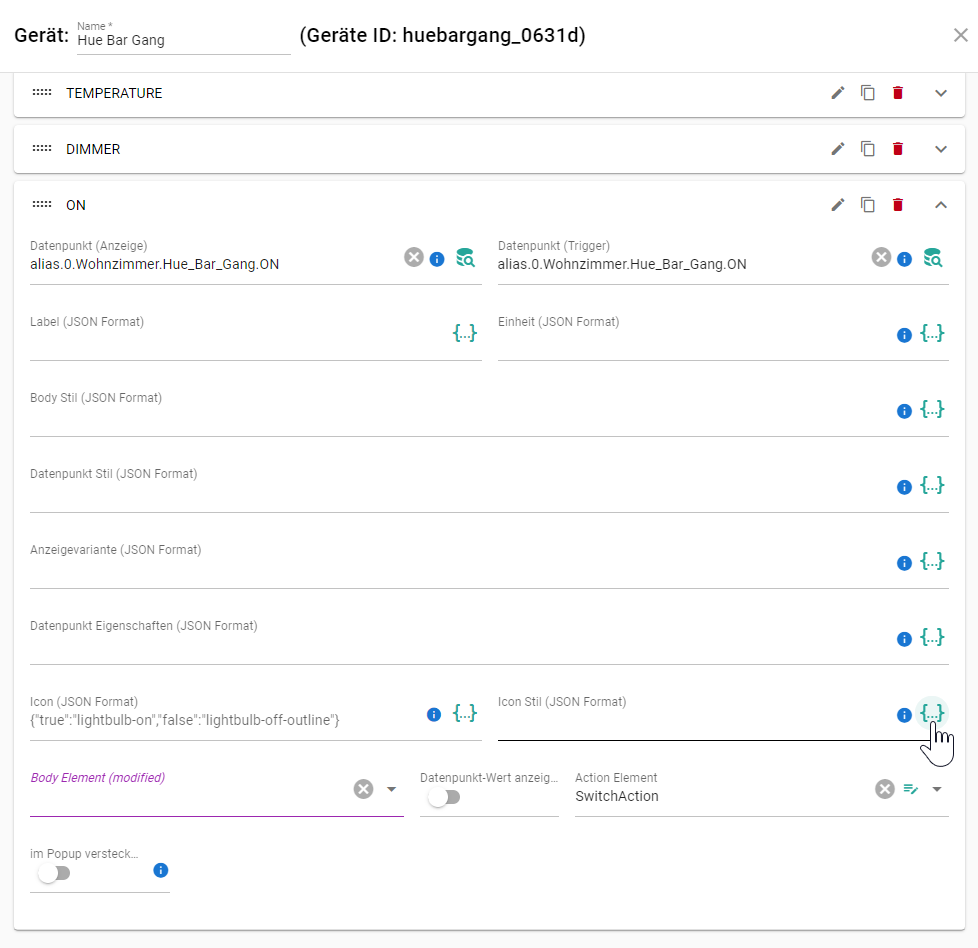Show info for im Popup verstecken
The height and width of the screenshot is (948, 978).
[x=161, y=871]
